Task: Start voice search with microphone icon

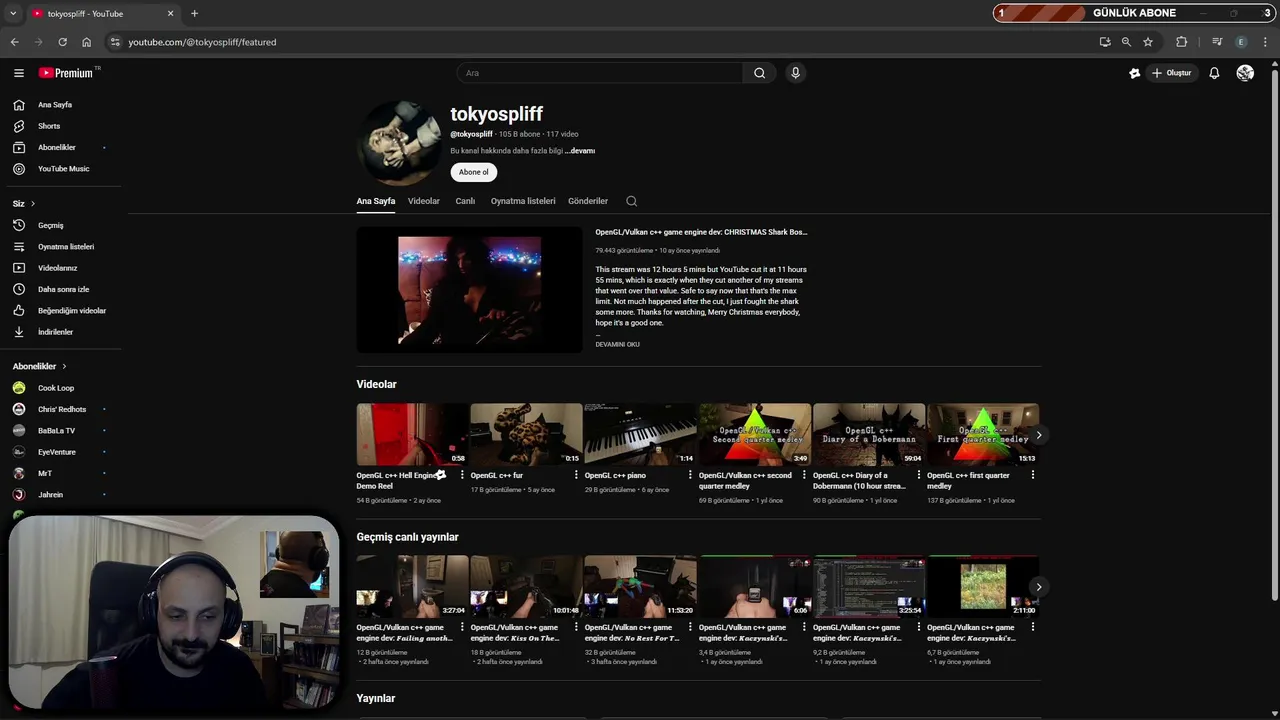Action: point(795,73)
